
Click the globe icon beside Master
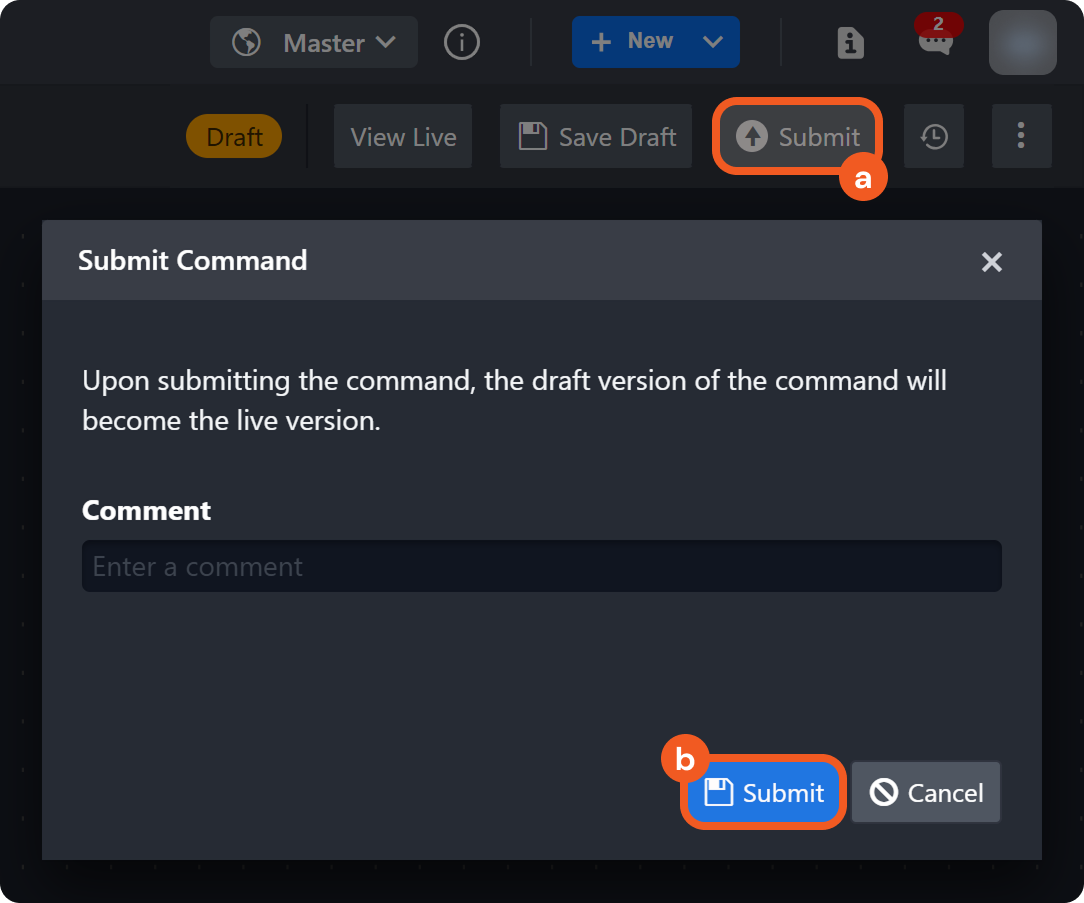point(246,43)
